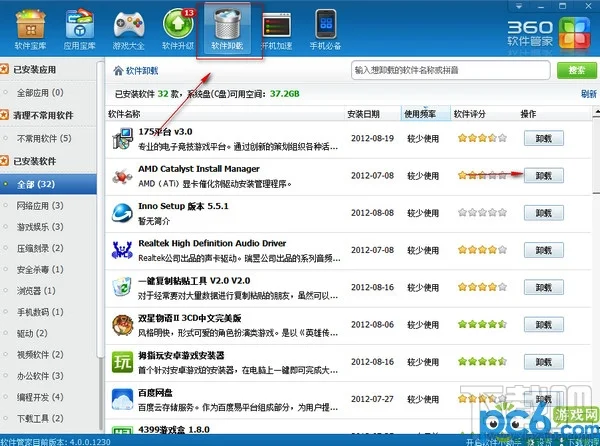Viewport: 600px width, 446px height.
Task: Click the Realtek audio driver crab icon
Action: [122, 250]
